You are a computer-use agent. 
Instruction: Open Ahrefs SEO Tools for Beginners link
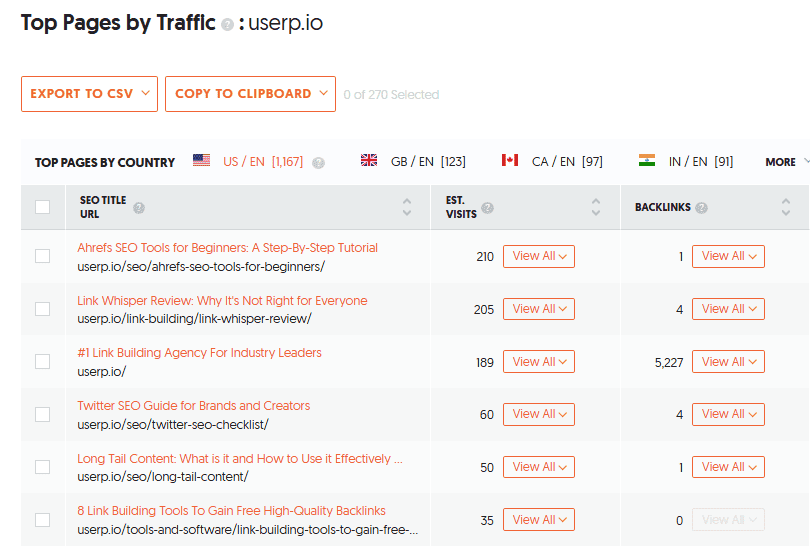pos(227,248)
